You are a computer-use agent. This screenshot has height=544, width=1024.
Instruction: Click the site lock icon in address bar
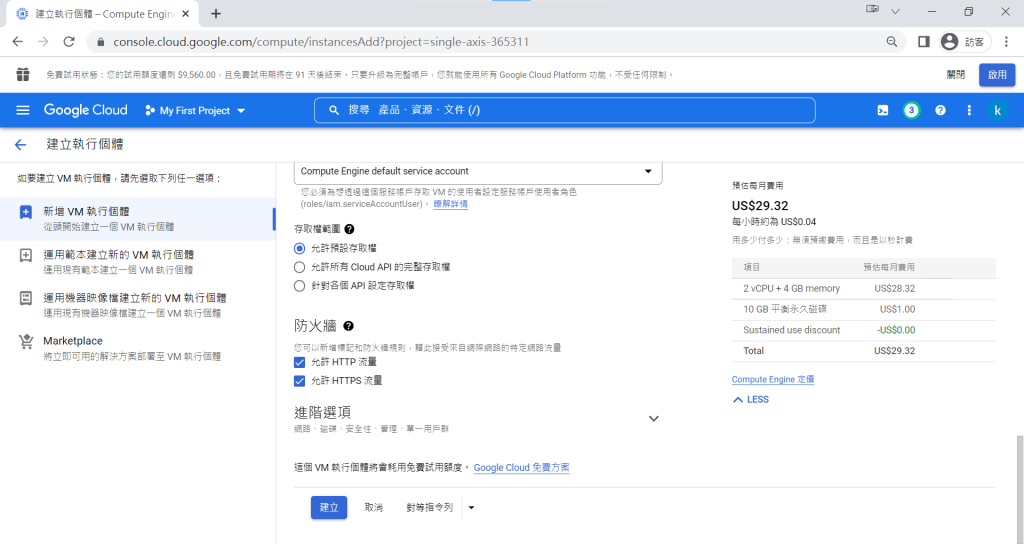pos(100,42)
